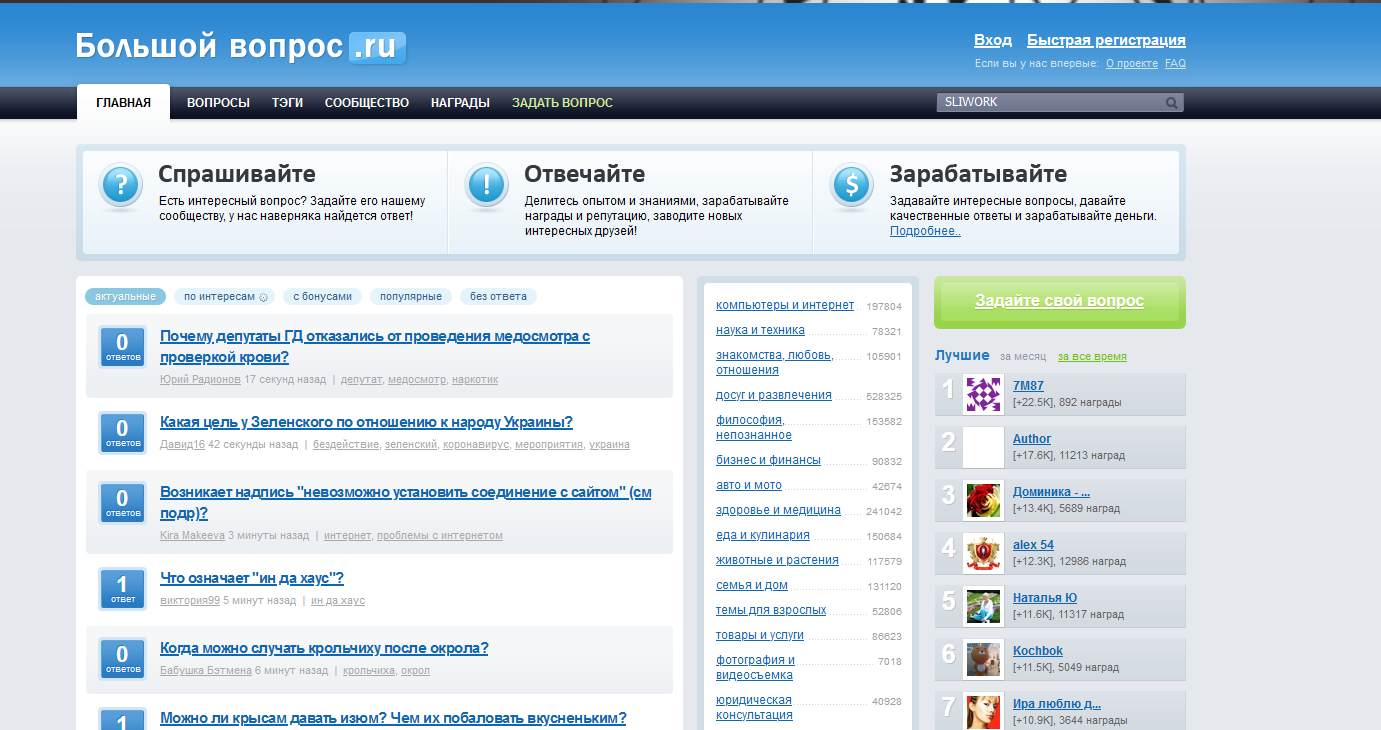
Task: Open Kochbok's avatar image
Action: click(984, 659)
